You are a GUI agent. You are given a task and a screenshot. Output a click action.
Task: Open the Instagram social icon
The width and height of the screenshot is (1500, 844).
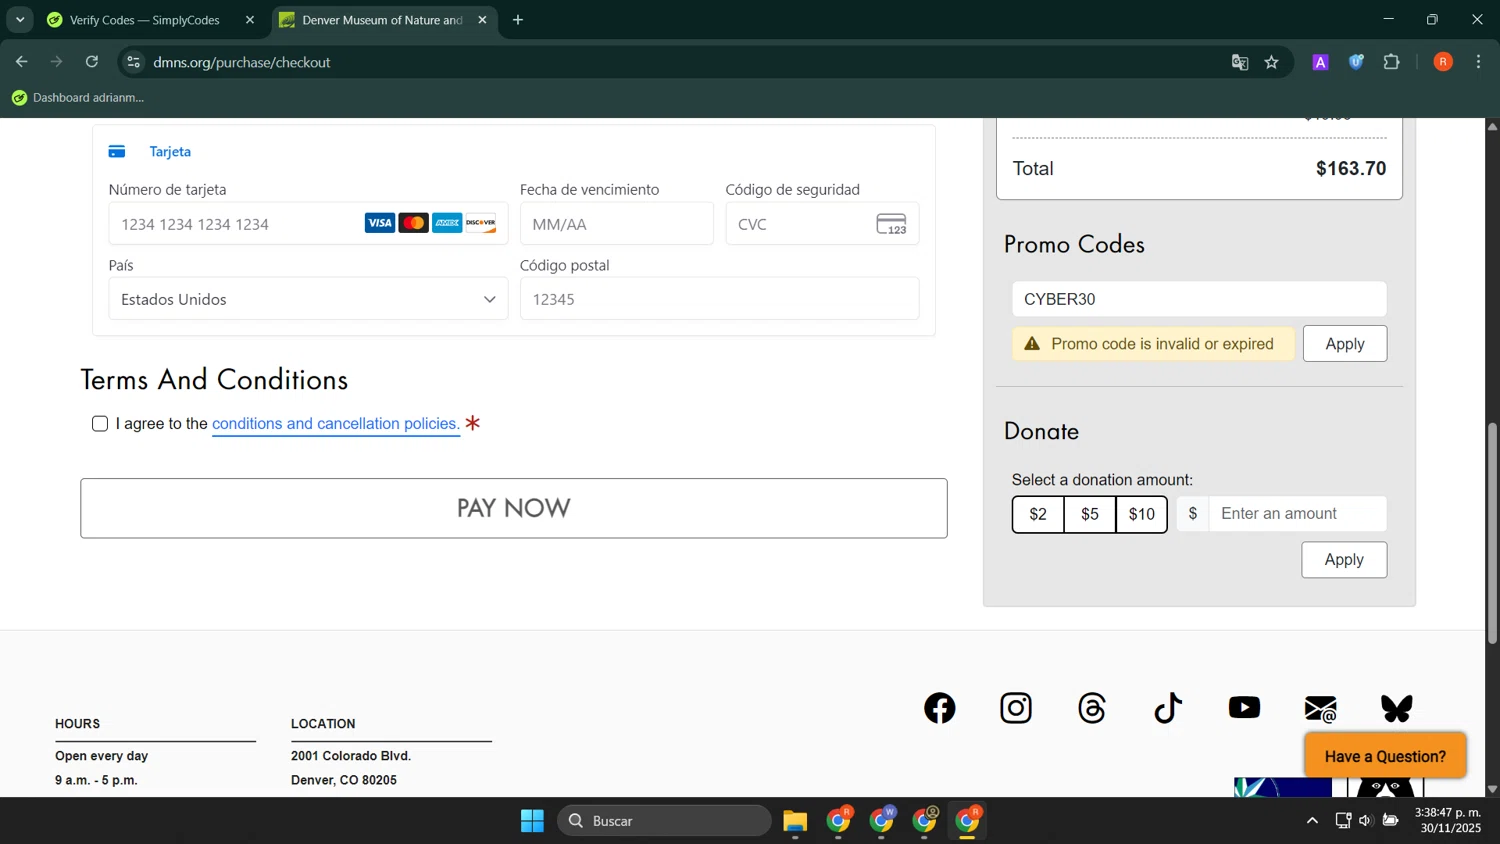click(1016, 708)
